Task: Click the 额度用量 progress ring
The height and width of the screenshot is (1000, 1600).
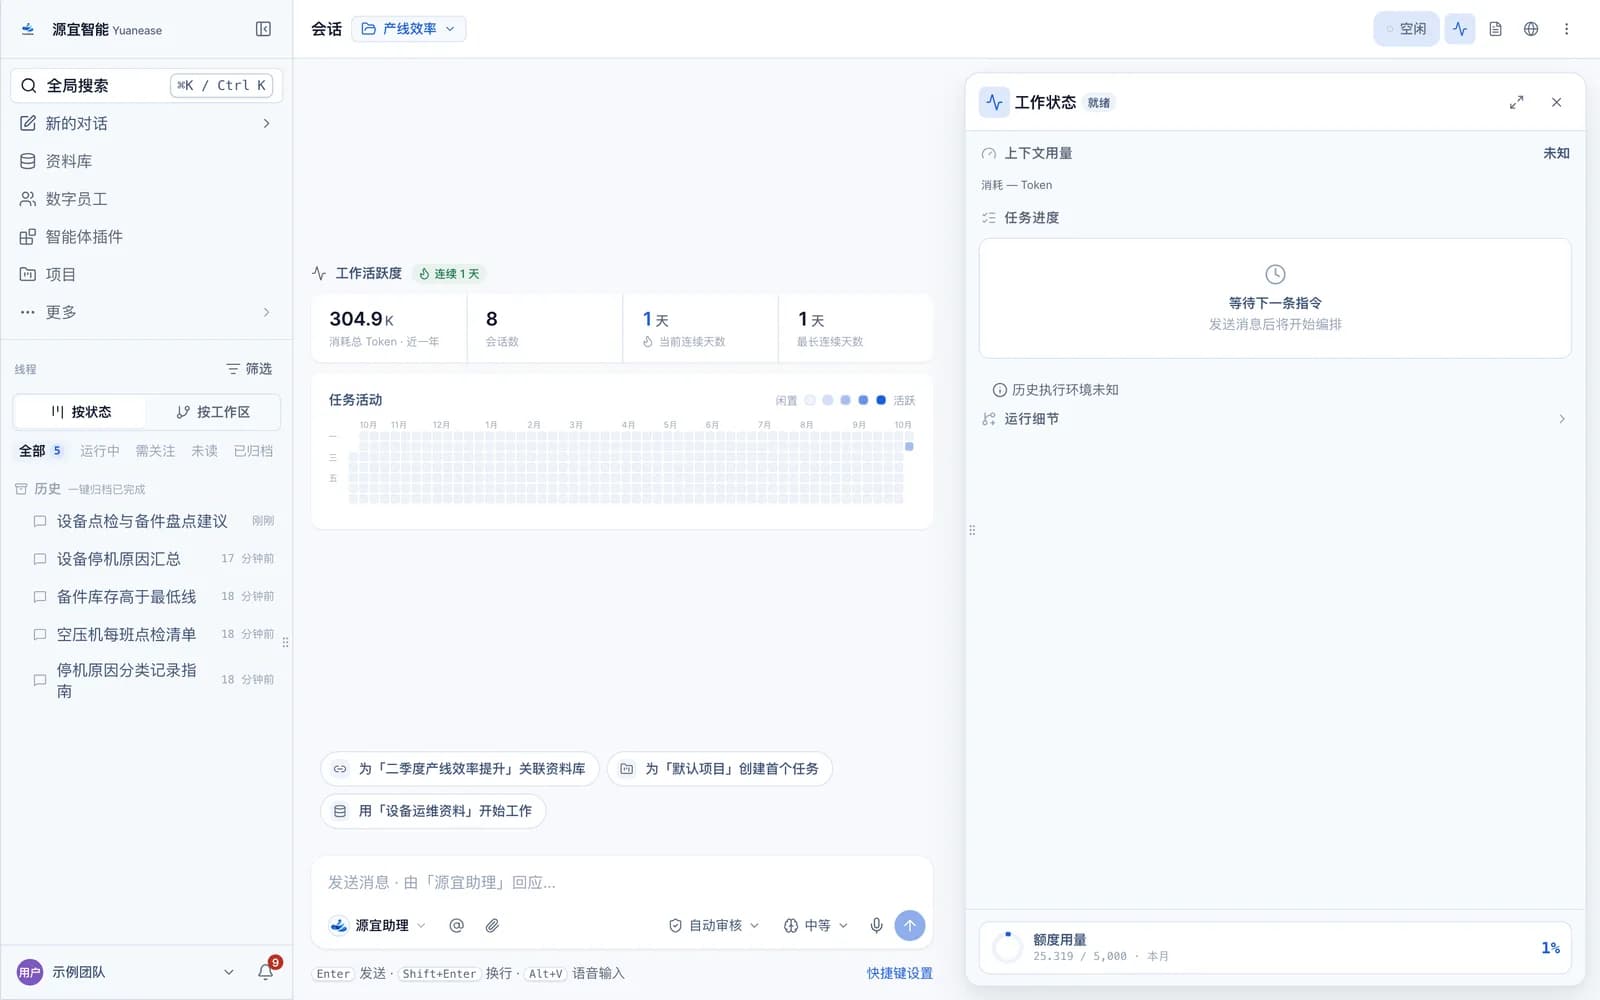Action: tap(1007, 947)
